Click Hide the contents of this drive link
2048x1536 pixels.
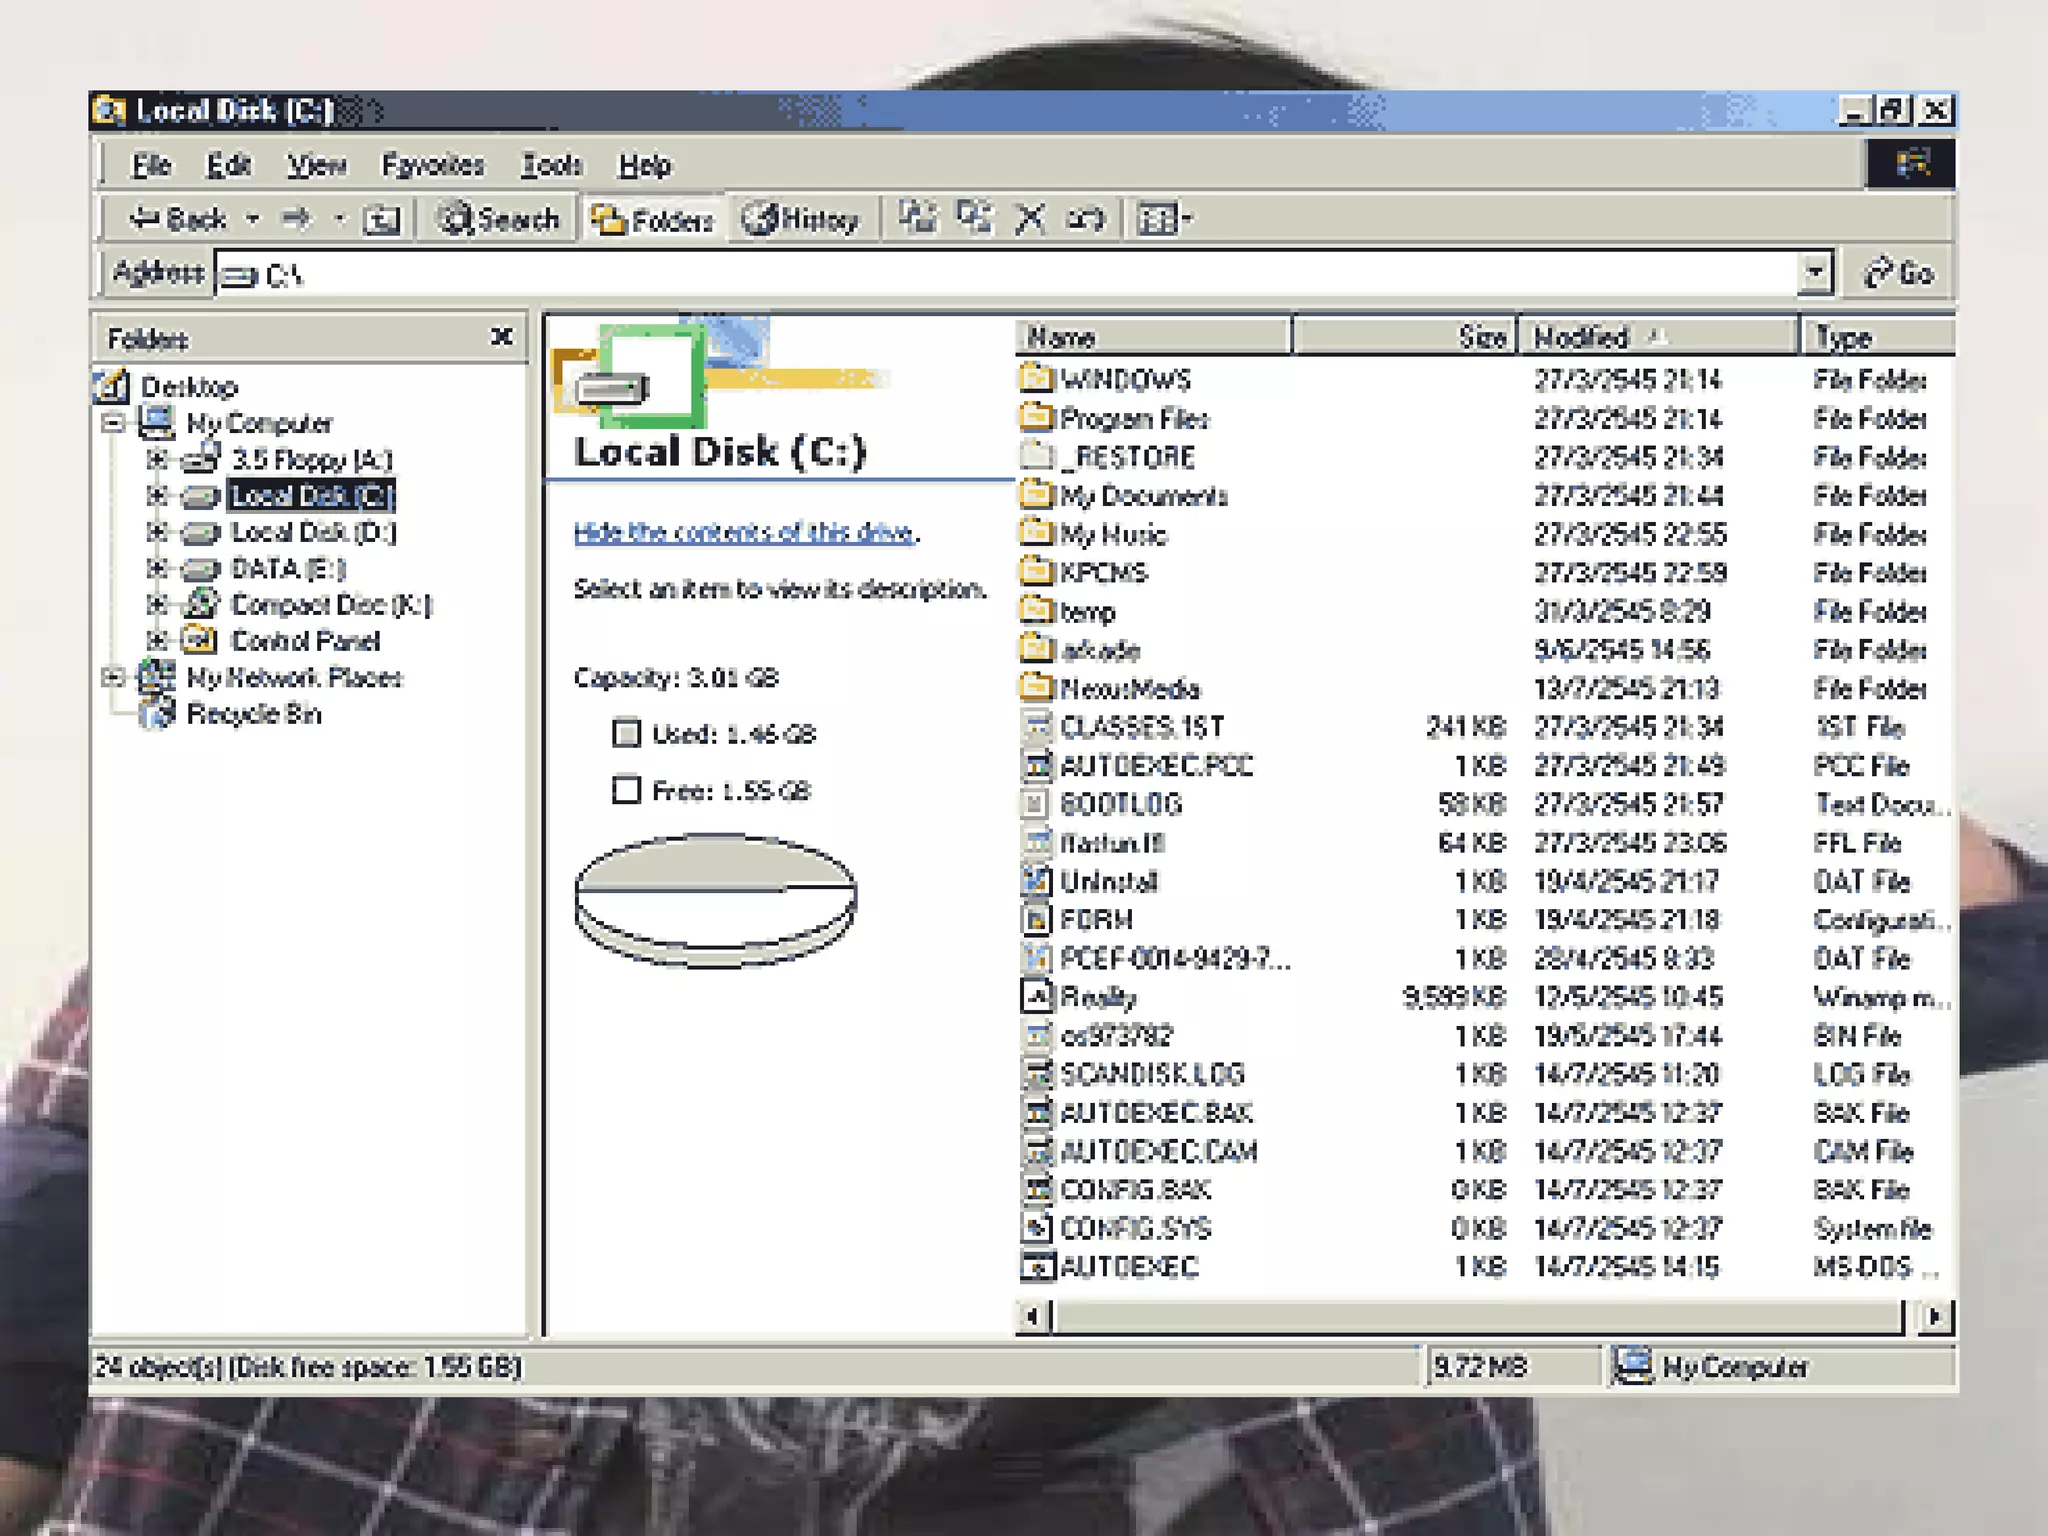745,532
